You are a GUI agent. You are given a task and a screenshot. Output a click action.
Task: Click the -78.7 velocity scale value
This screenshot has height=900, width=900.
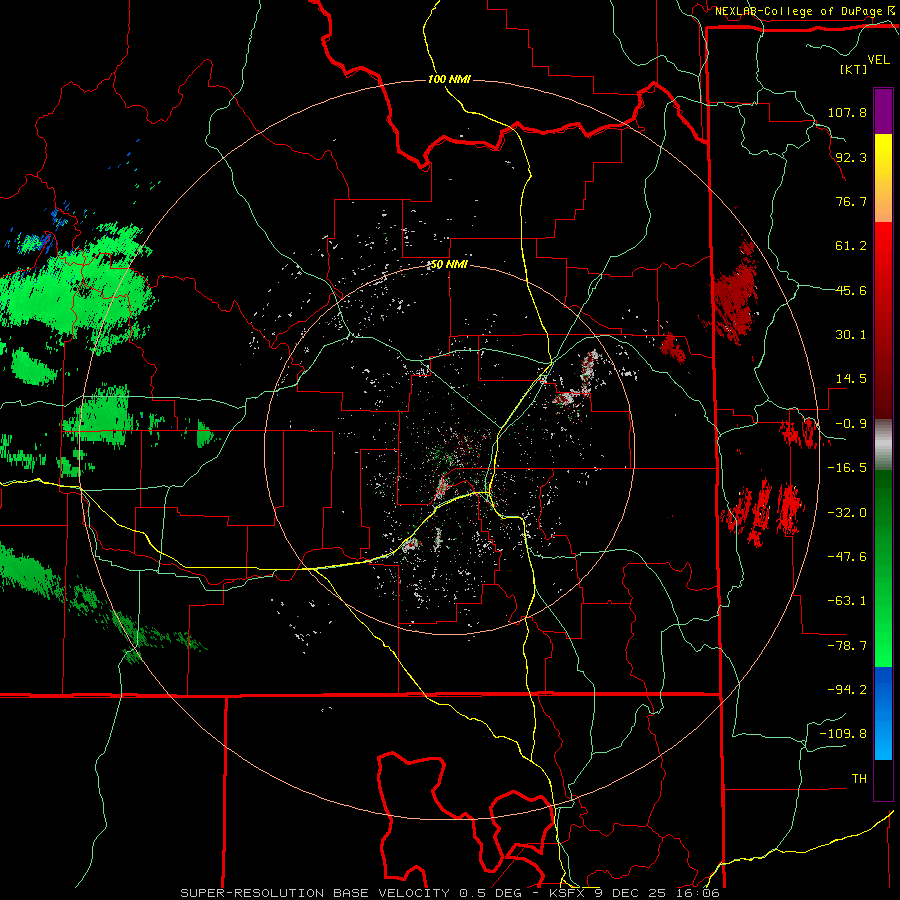pyautogui.click(x=847, y=646)
